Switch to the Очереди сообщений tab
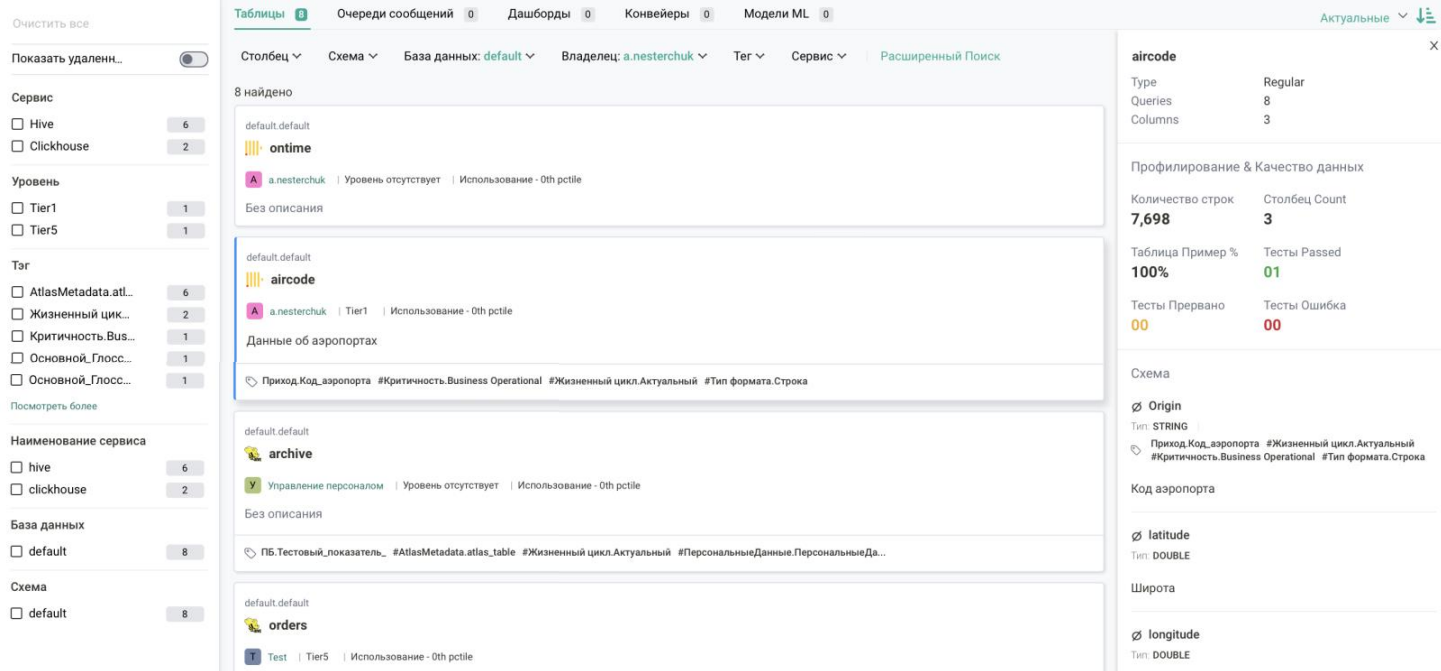 [x=407, y=14]
